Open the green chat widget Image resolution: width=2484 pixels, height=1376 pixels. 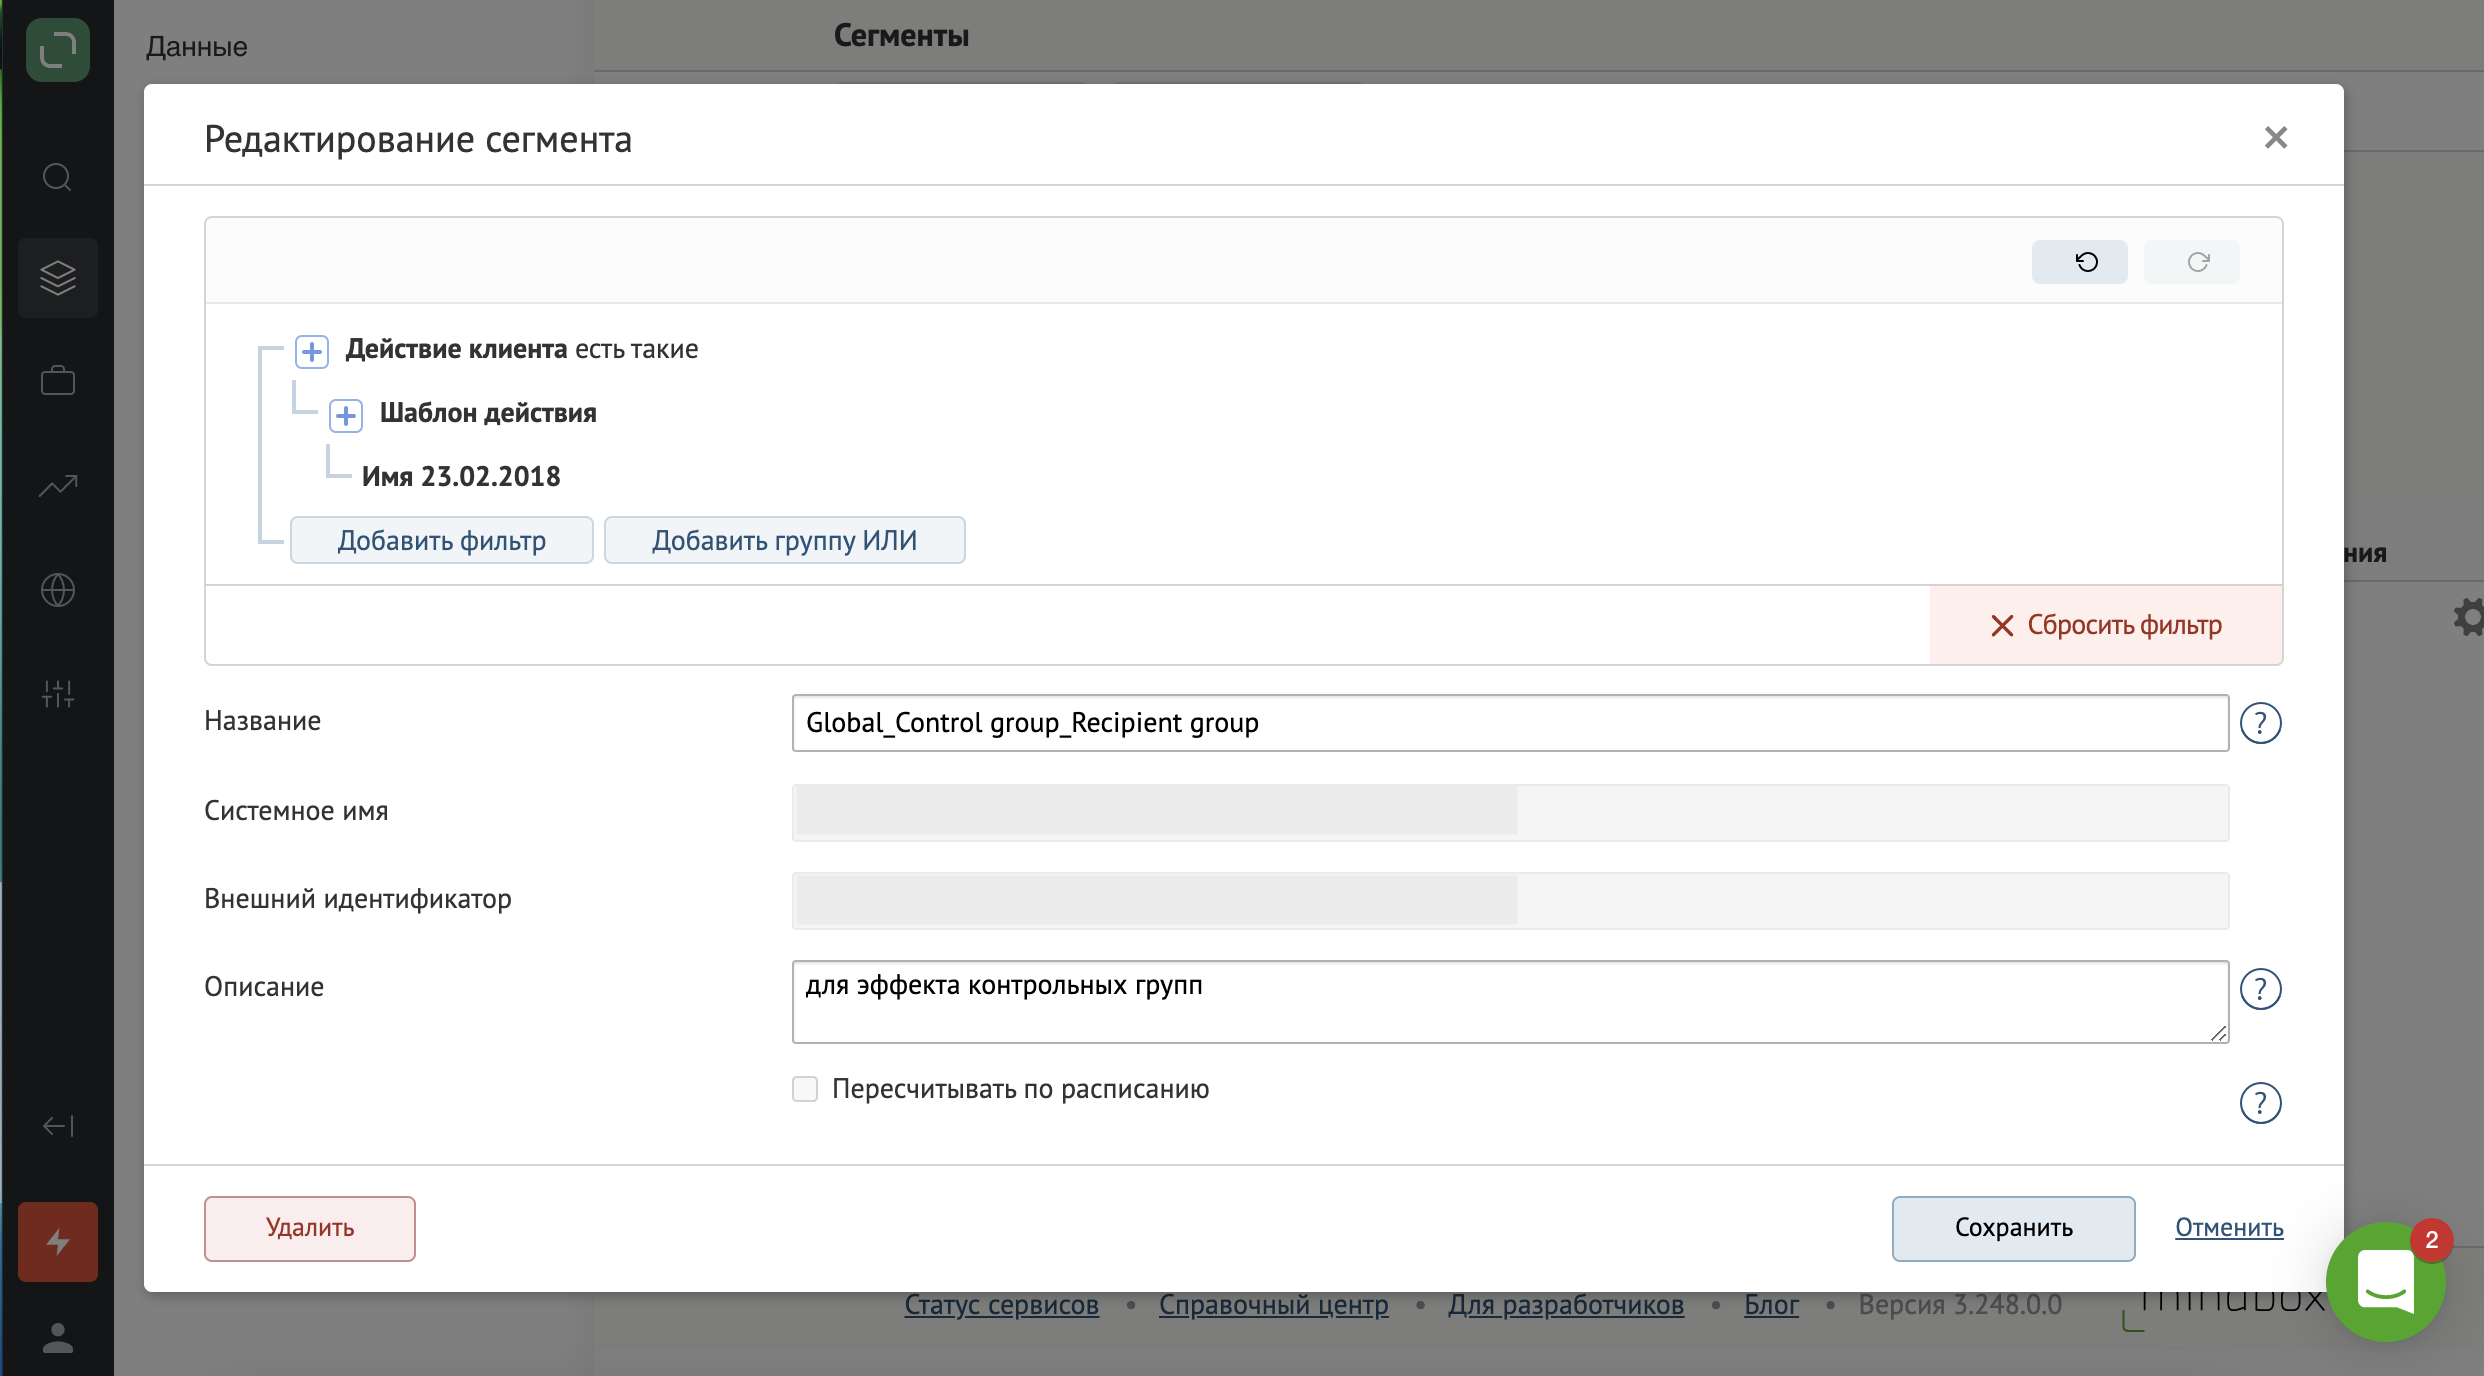click(x=2386, y=1281)
